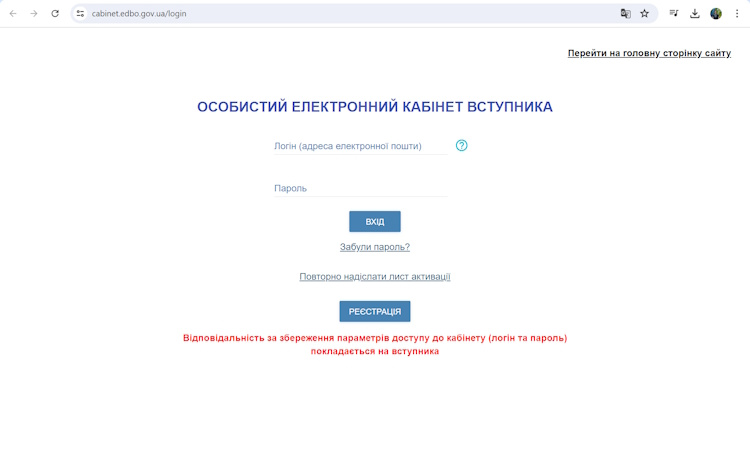Image resolution: width=750 pixels, height=452 pixels.
Task: Open the media control playlist icon
Action: click(x=673, y=13)
